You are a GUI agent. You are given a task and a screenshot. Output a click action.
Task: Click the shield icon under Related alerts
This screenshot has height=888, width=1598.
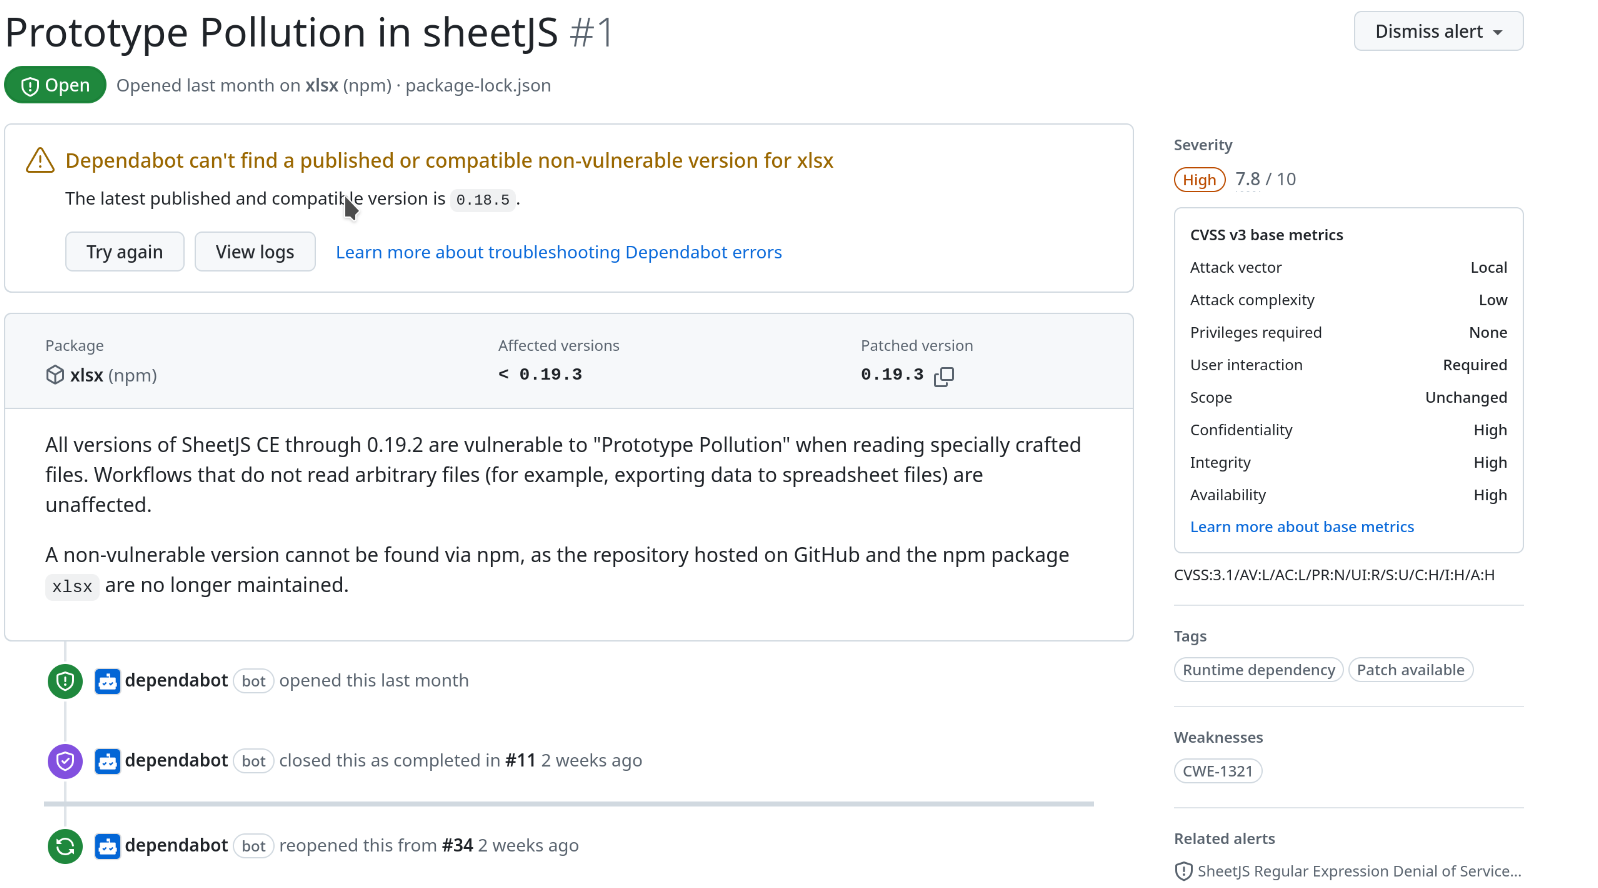click(1183, 871)
